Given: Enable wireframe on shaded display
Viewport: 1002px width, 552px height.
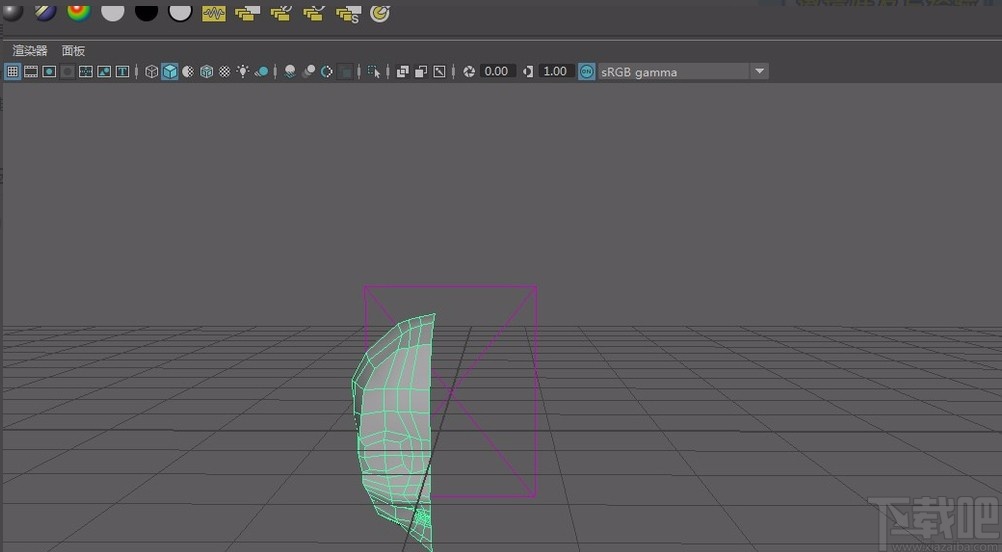Looking at the screenshot, I should 206,72.
